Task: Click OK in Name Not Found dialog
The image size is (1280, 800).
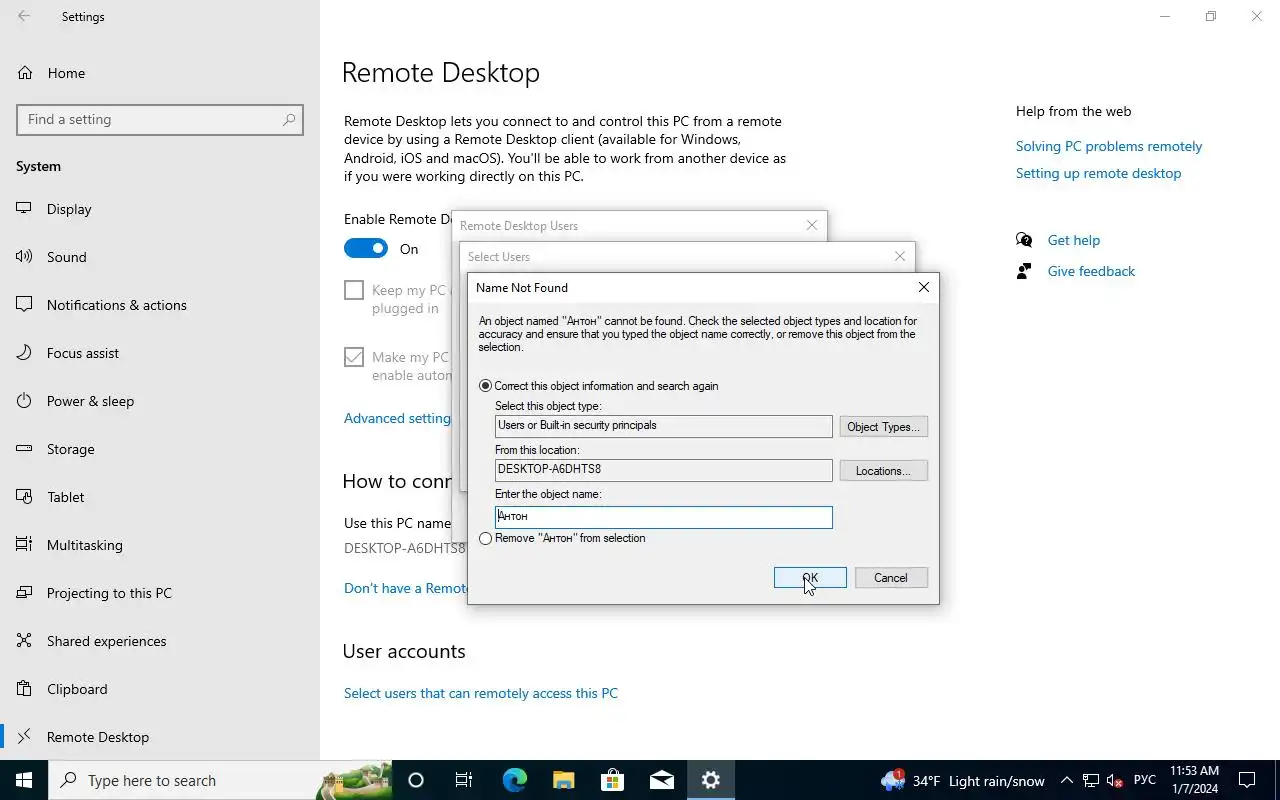Action: pos(810,578)
